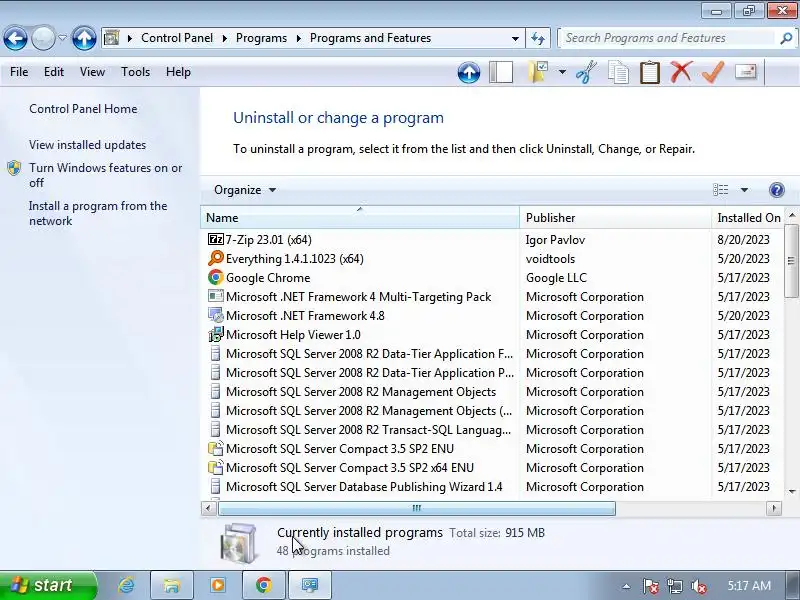800x600 pixels.
Task: Click the red X Delete icon
Action: (x=681, y=72)
